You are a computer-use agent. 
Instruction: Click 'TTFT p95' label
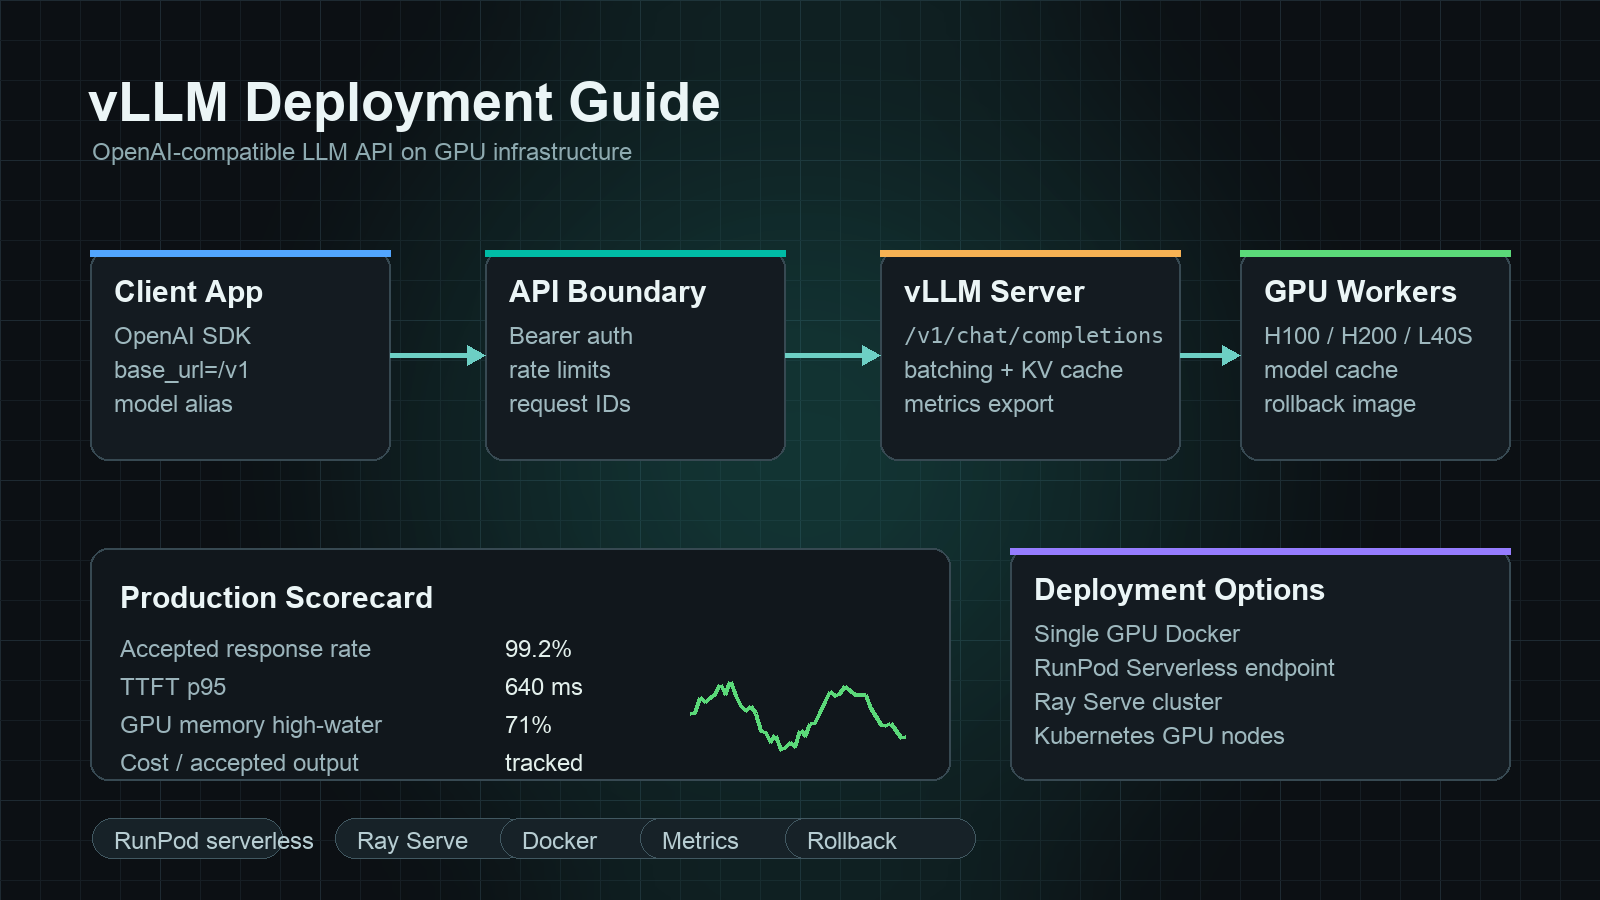[173, 687]
